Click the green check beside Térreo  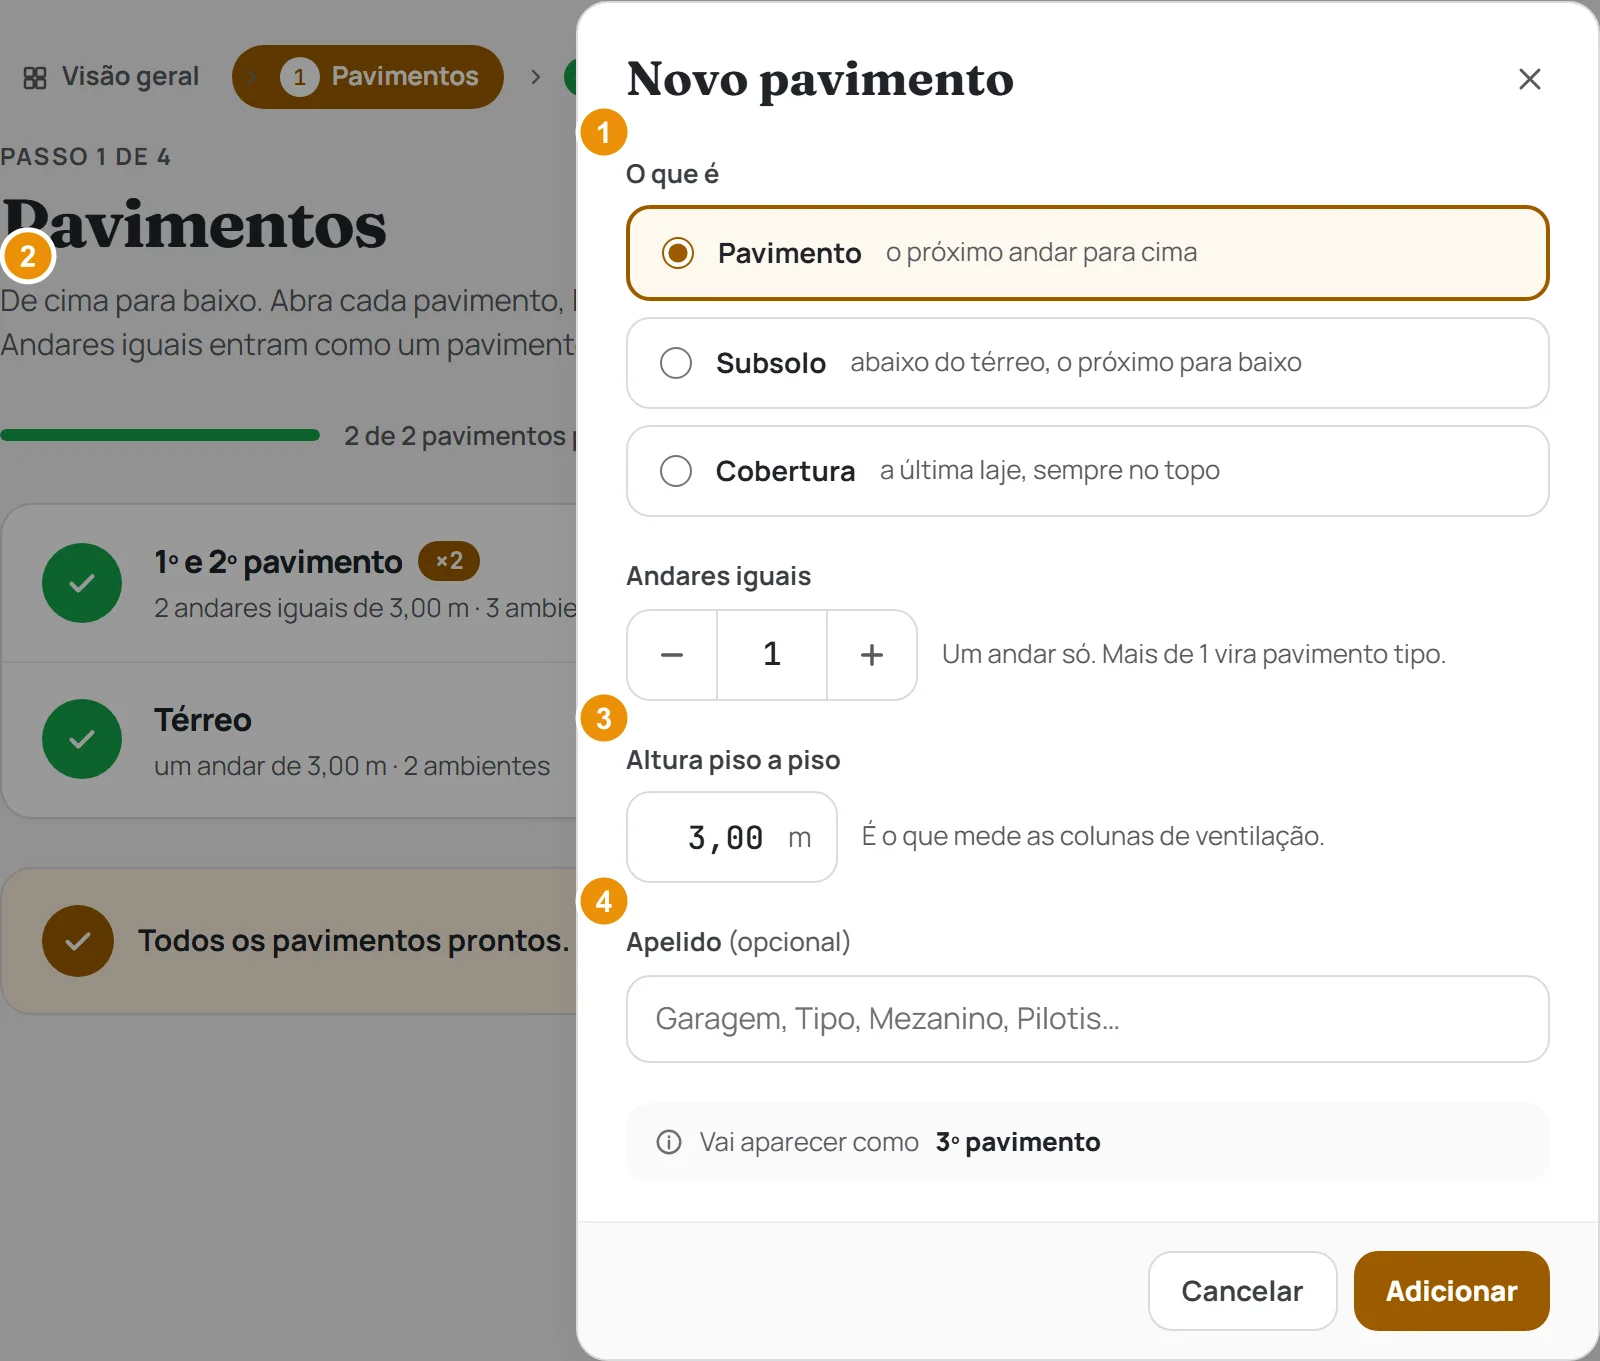tap(82, 739)
